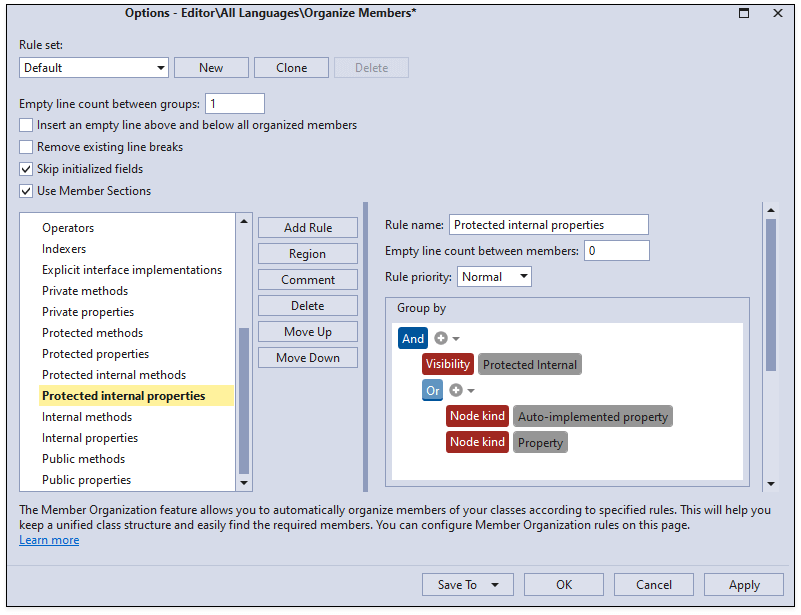Click the Visibility condition badge

coord(447,364)
